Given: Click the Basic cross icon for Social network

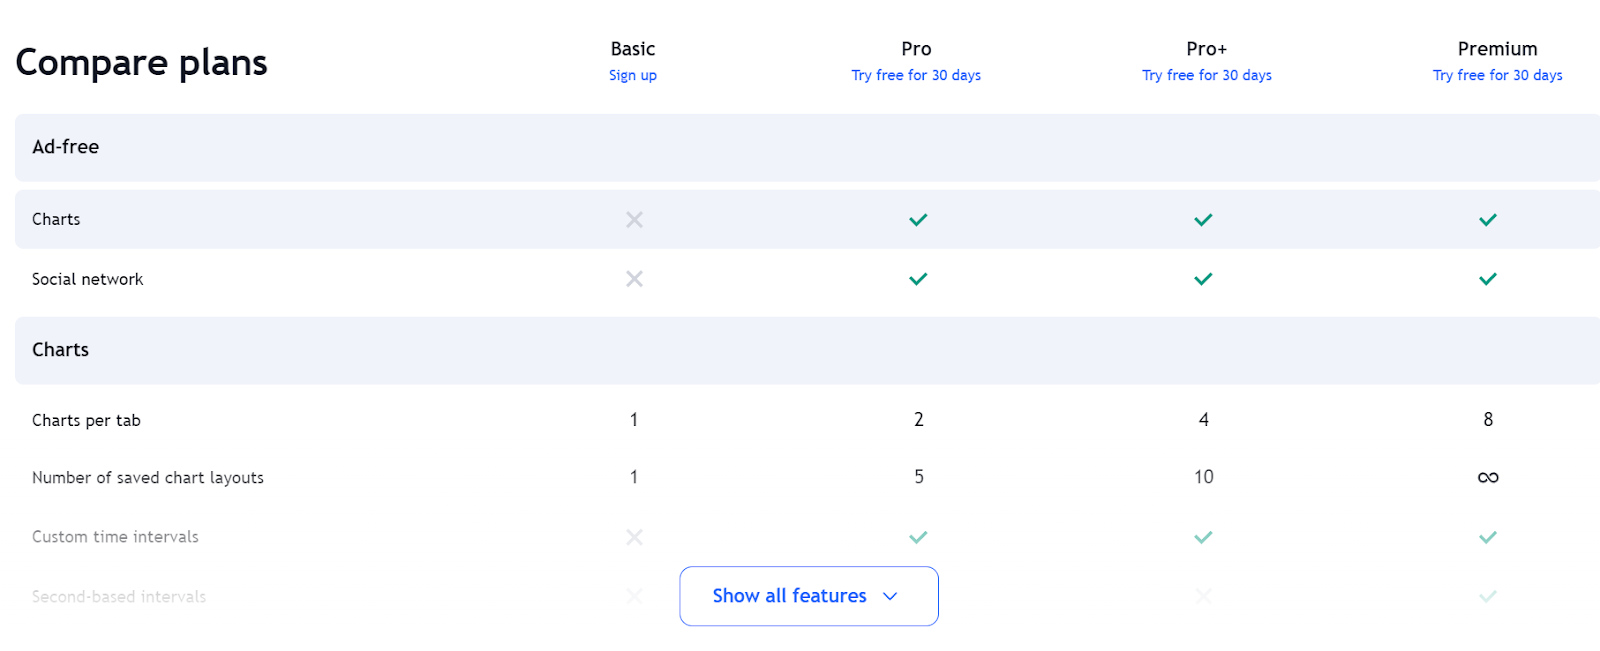Looking at the screenshot, I should click(x=634, y=279).
